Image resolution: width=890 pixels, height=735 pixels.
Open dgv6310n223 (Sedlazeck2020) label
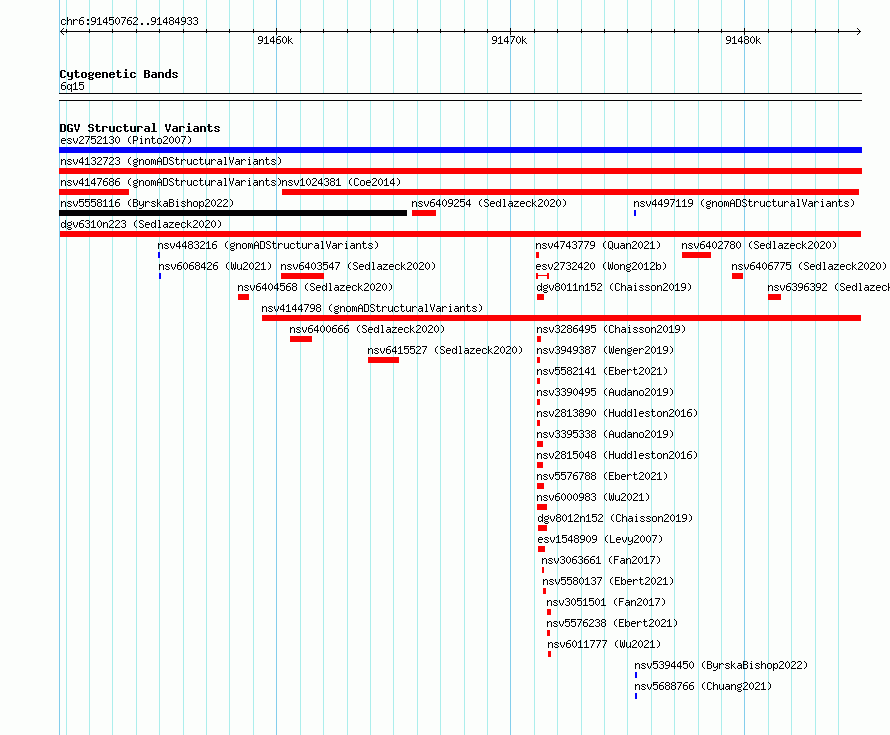click(141, 224)
